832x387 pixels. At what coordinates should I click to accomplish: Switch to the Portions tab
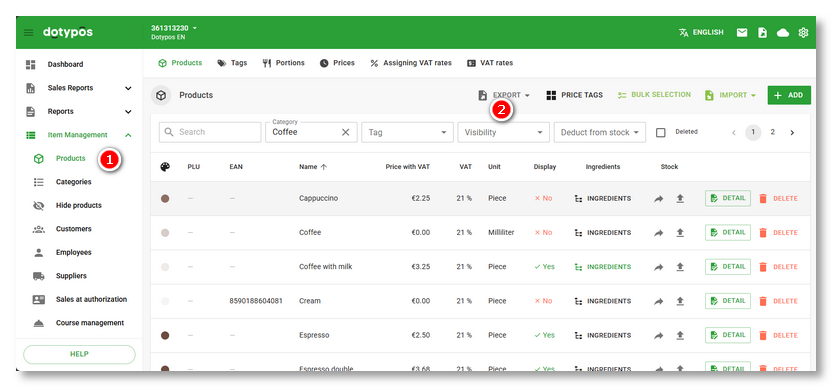283,63
